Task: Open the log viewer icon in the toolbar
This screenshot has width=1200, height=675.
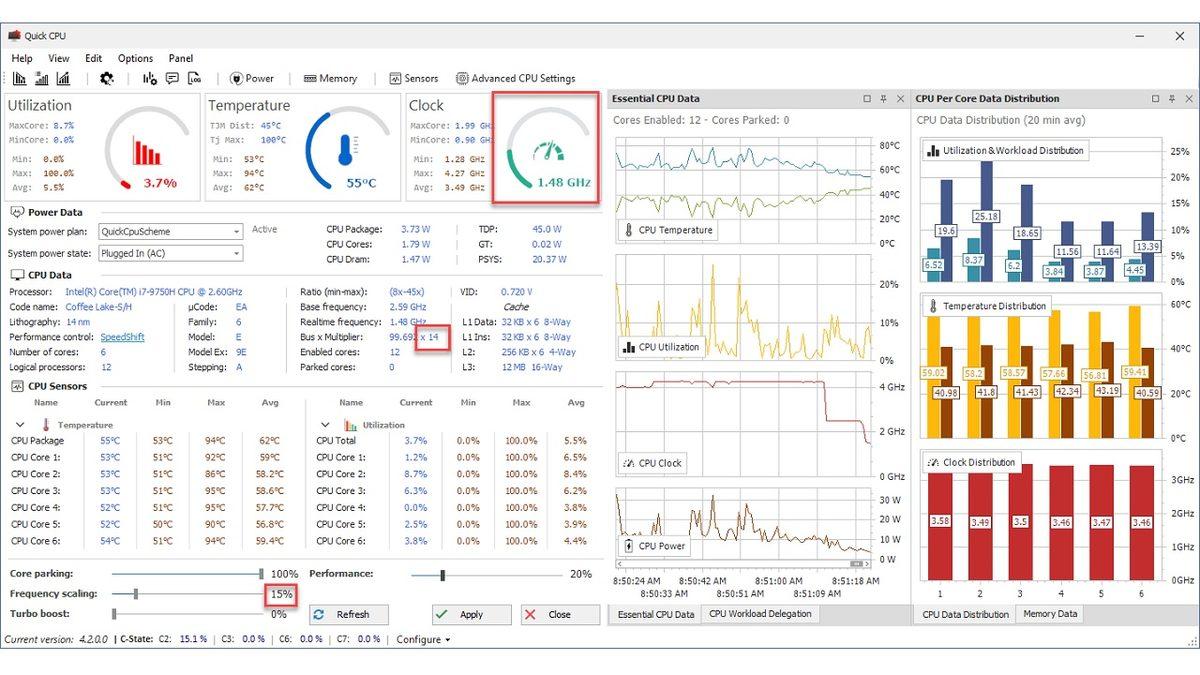Action: coord(195,78)
